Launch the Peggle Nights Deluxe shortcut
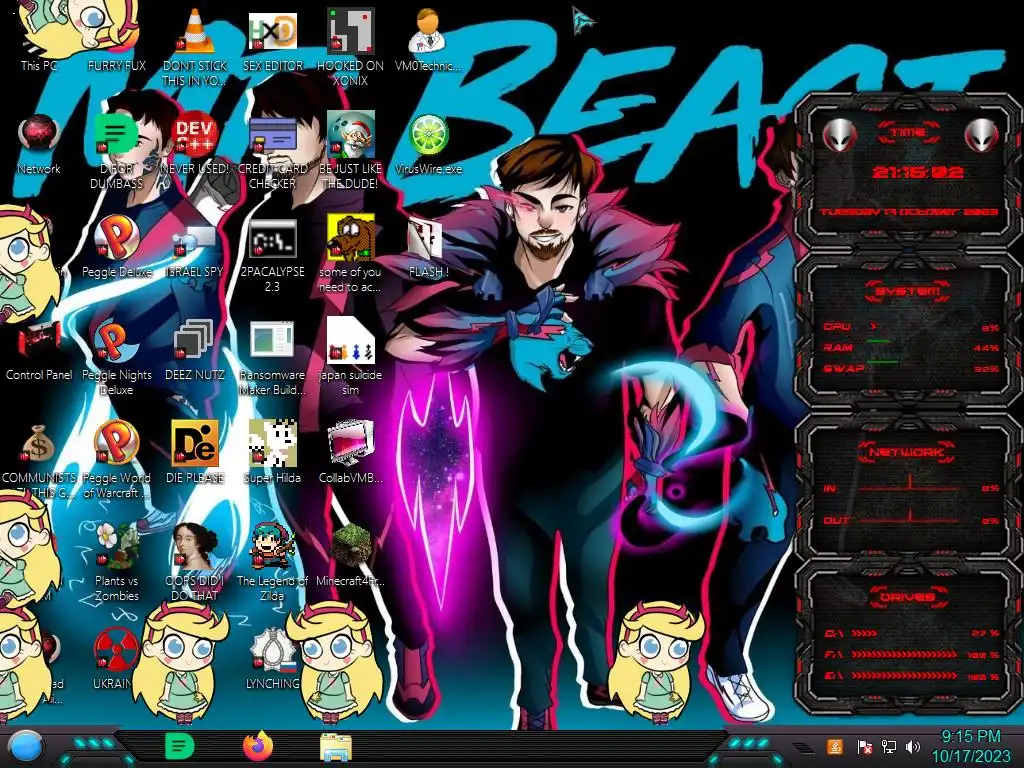The height and width of the screenshot is (768, 1024). pyautogui.click(x=116, y=341)
